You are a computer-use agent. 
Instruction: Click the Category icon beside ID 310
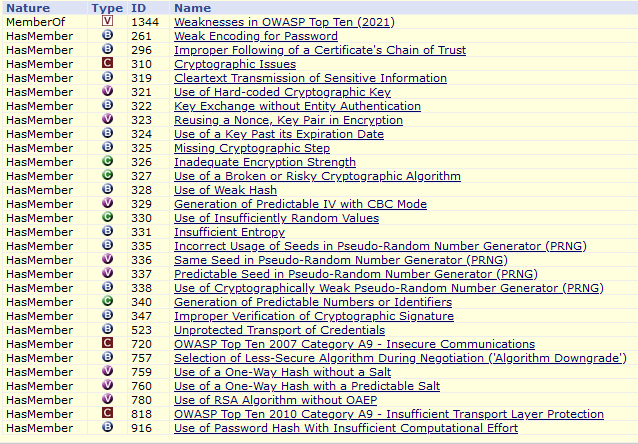click(107, 63)
